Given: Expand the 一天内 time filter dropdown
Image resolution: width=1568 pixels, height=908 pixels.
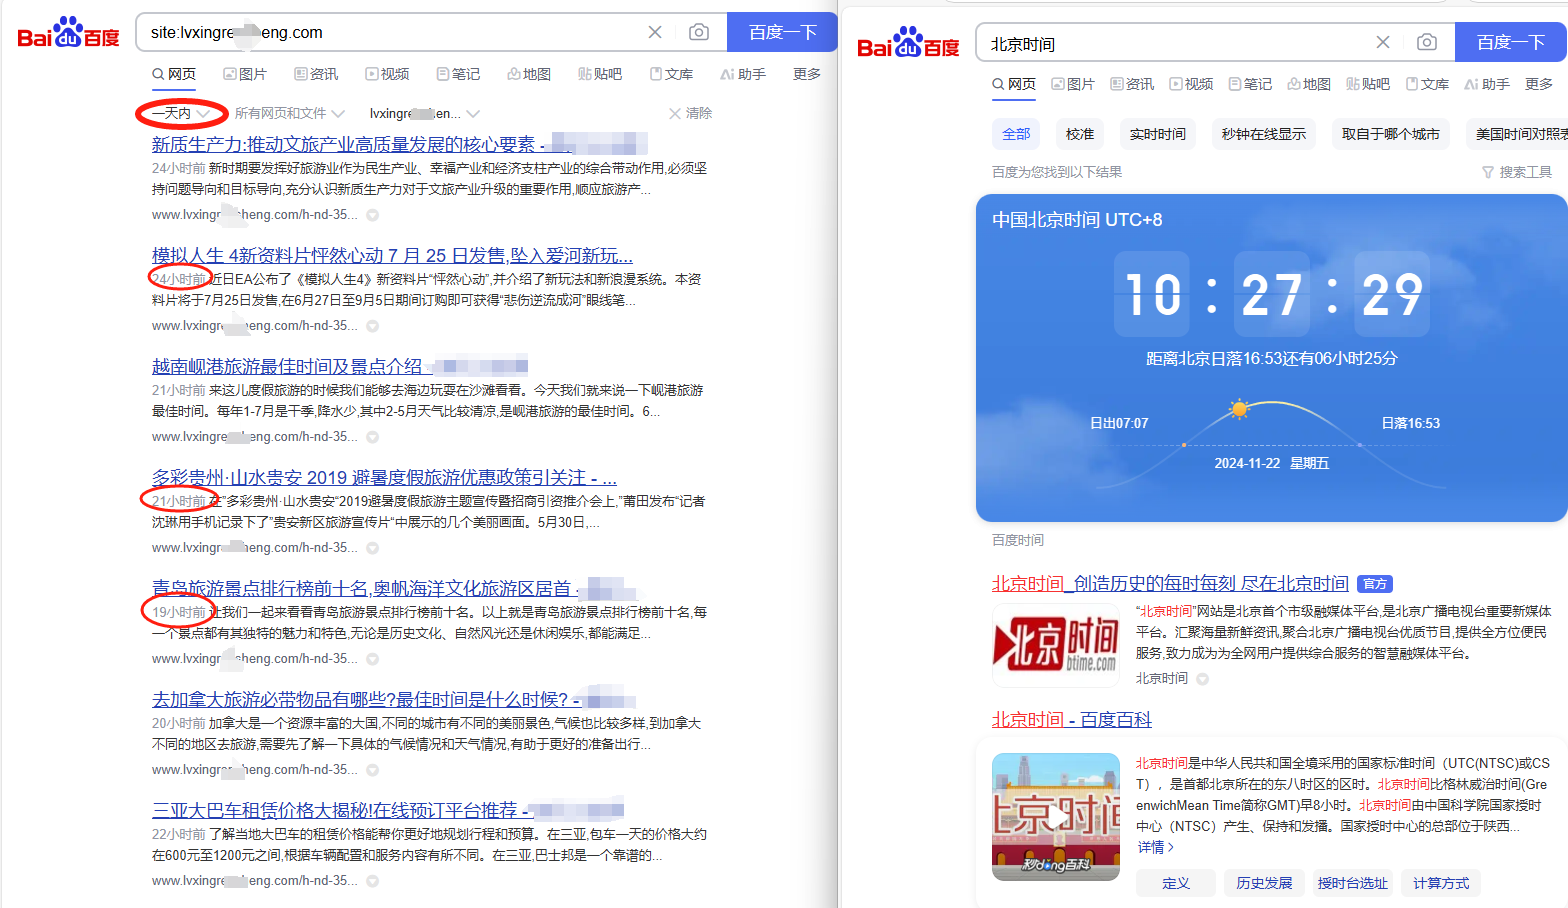Looking at the screenshot, I should (181, 113).
